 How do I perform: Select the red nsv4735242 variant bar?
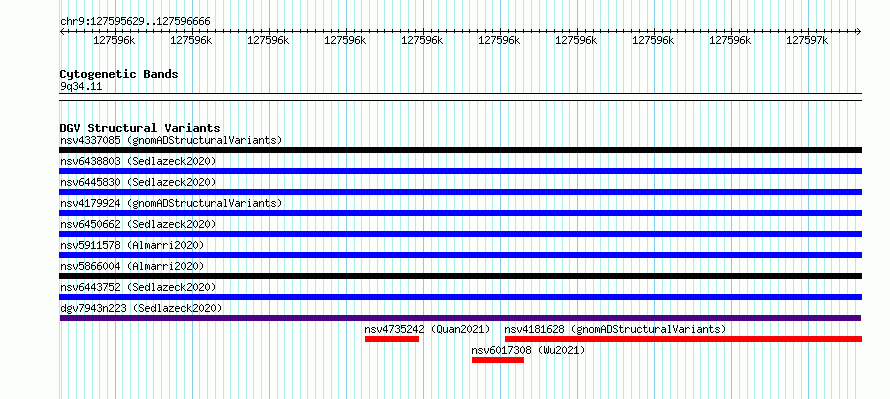pyautogui.click(x=392, y=339)
